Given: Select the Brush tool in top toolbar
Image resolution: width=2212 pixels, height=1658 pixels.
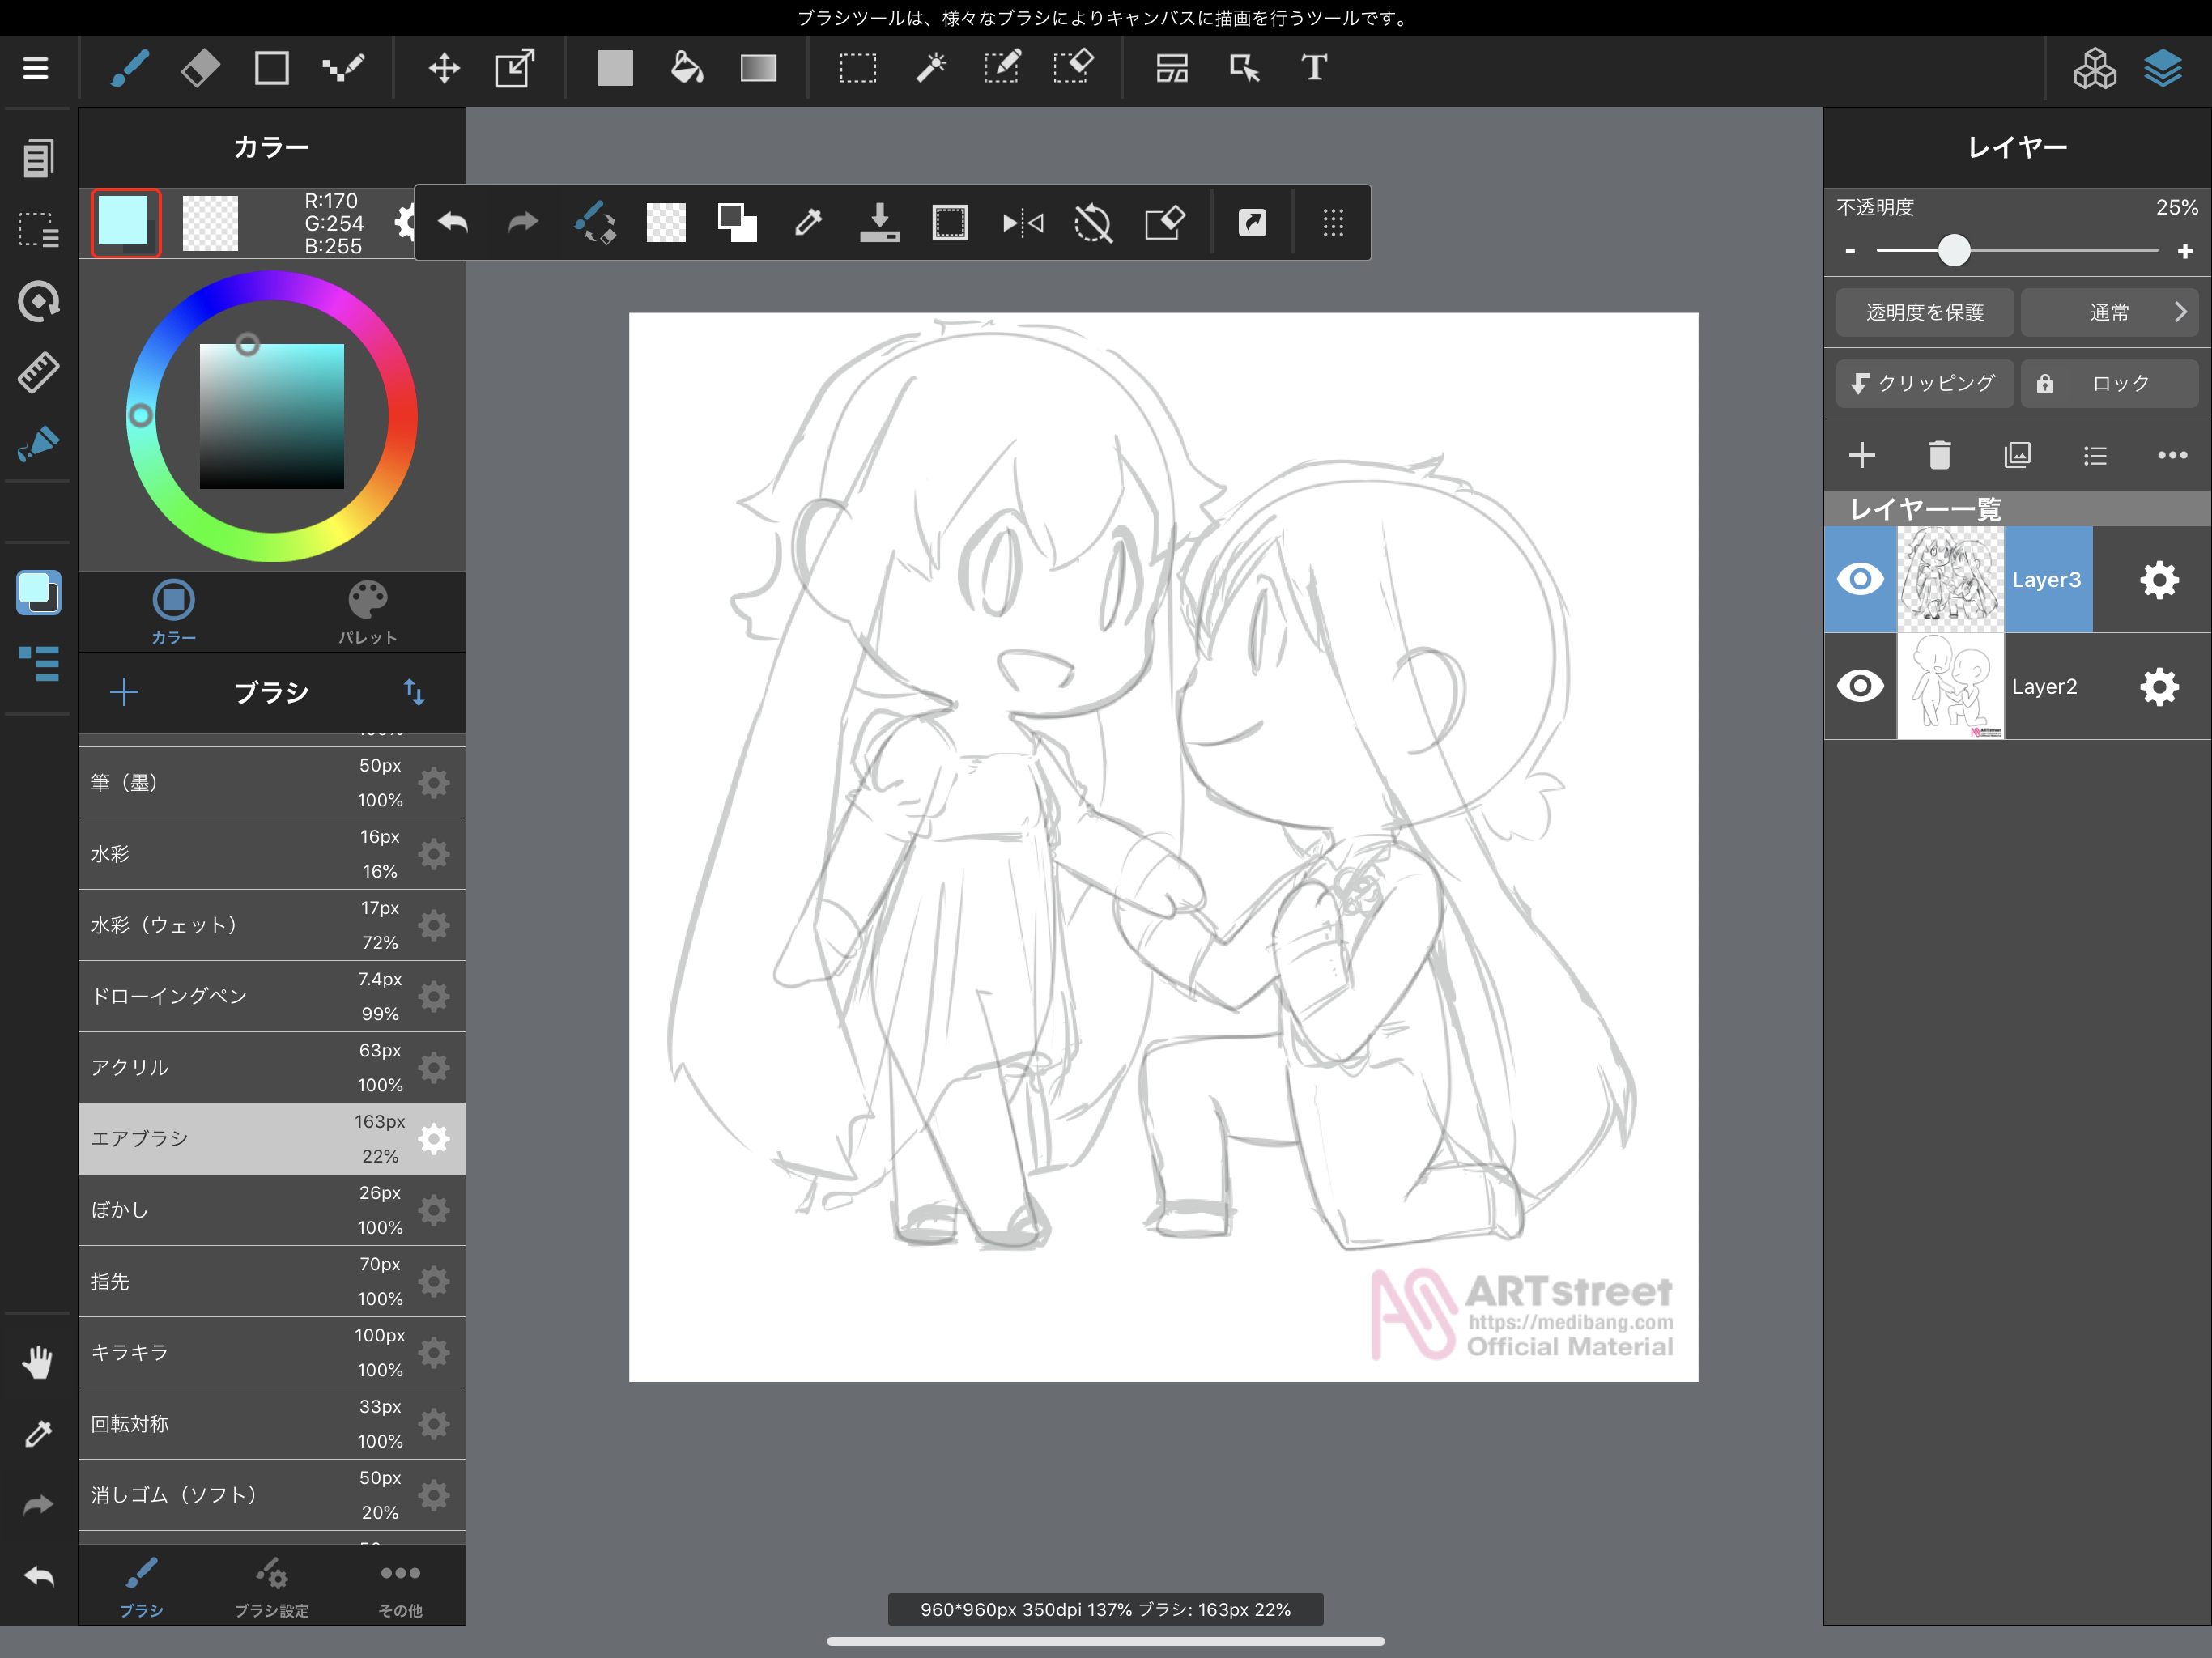Looking at the screenshot, I should (129, 68).
